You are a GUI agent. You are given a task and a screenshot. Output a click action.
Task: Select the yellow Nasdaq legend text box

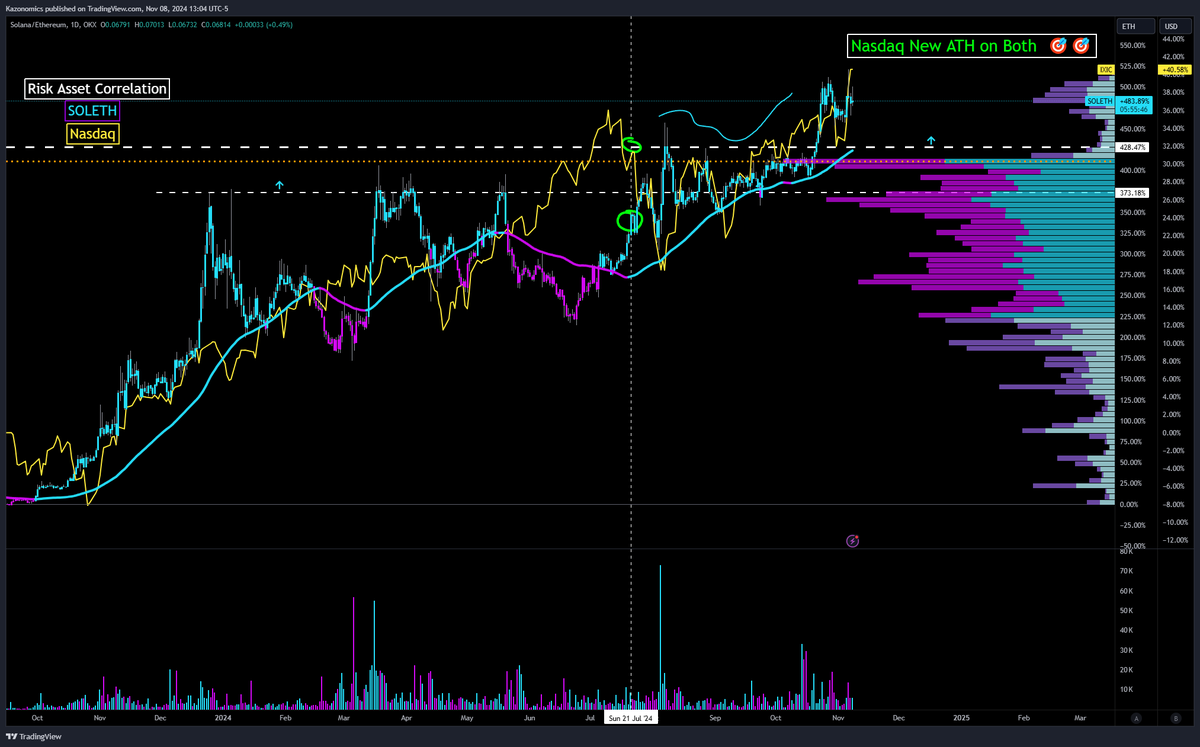(94, 132)
